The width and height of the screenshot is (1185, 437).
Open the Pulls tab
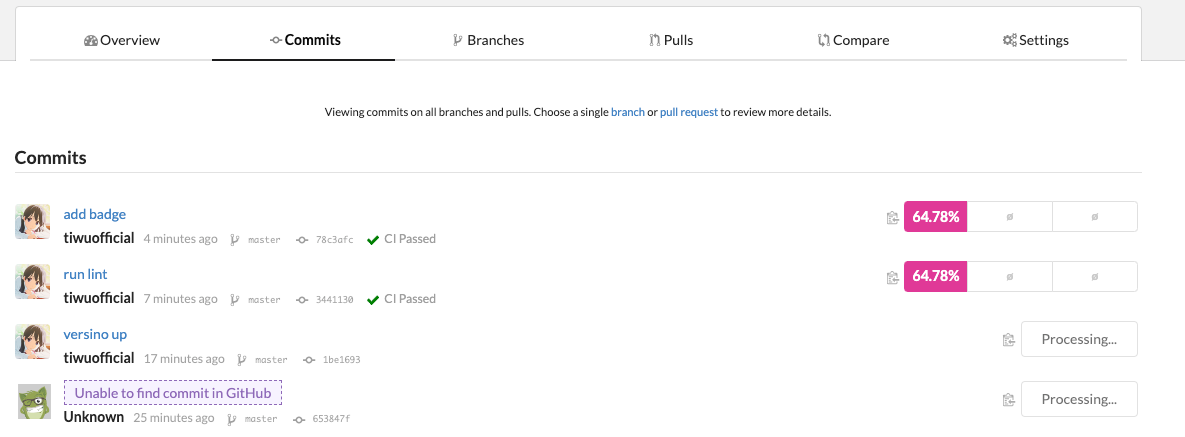tap(671, 40)
